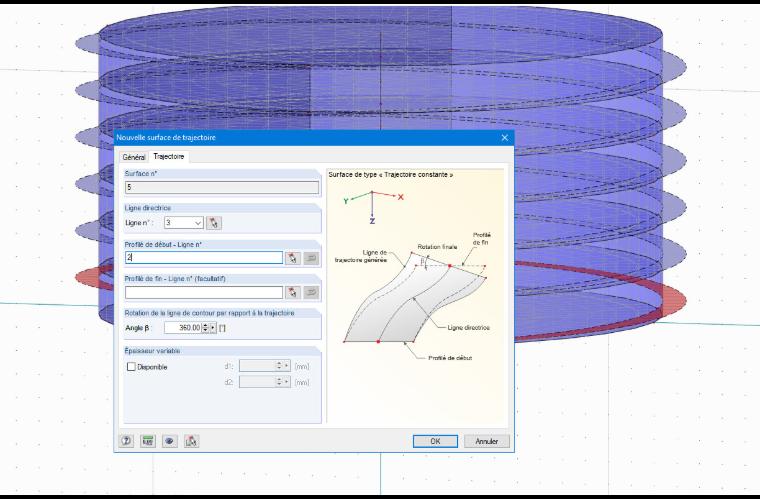The width and height of the screenshot is (760, 499).
Task: Click the Surface n° field
Action: pyautogui.click(x=222, y=187)
